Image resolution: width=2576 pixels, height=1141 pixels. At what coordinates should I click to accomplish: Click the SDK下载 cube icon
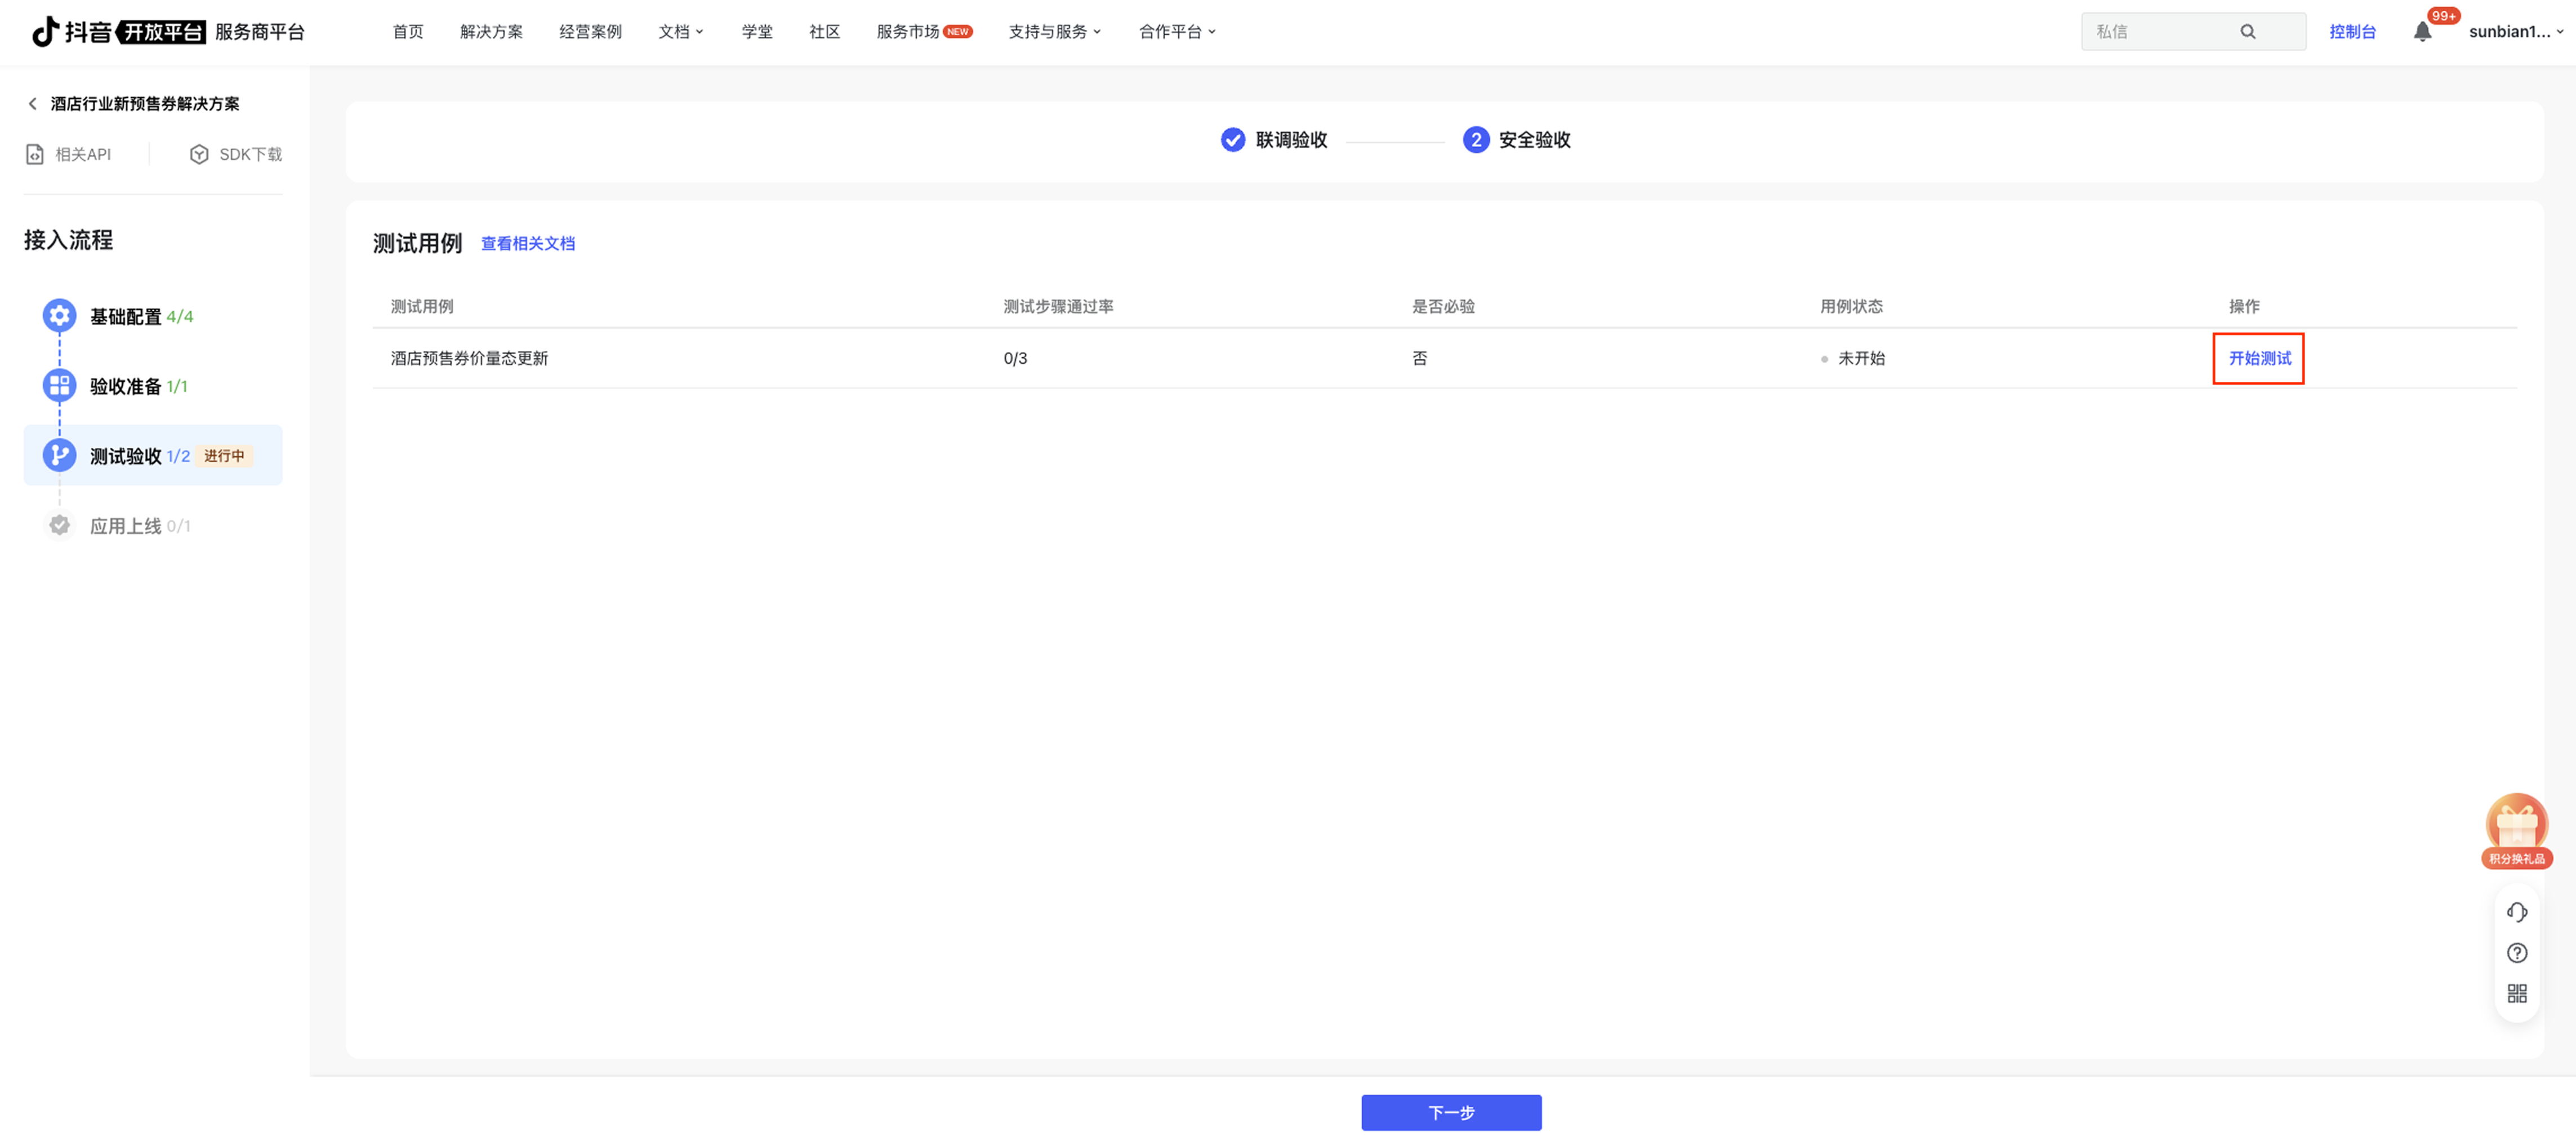pyautogui.click(x=199, y=154)
